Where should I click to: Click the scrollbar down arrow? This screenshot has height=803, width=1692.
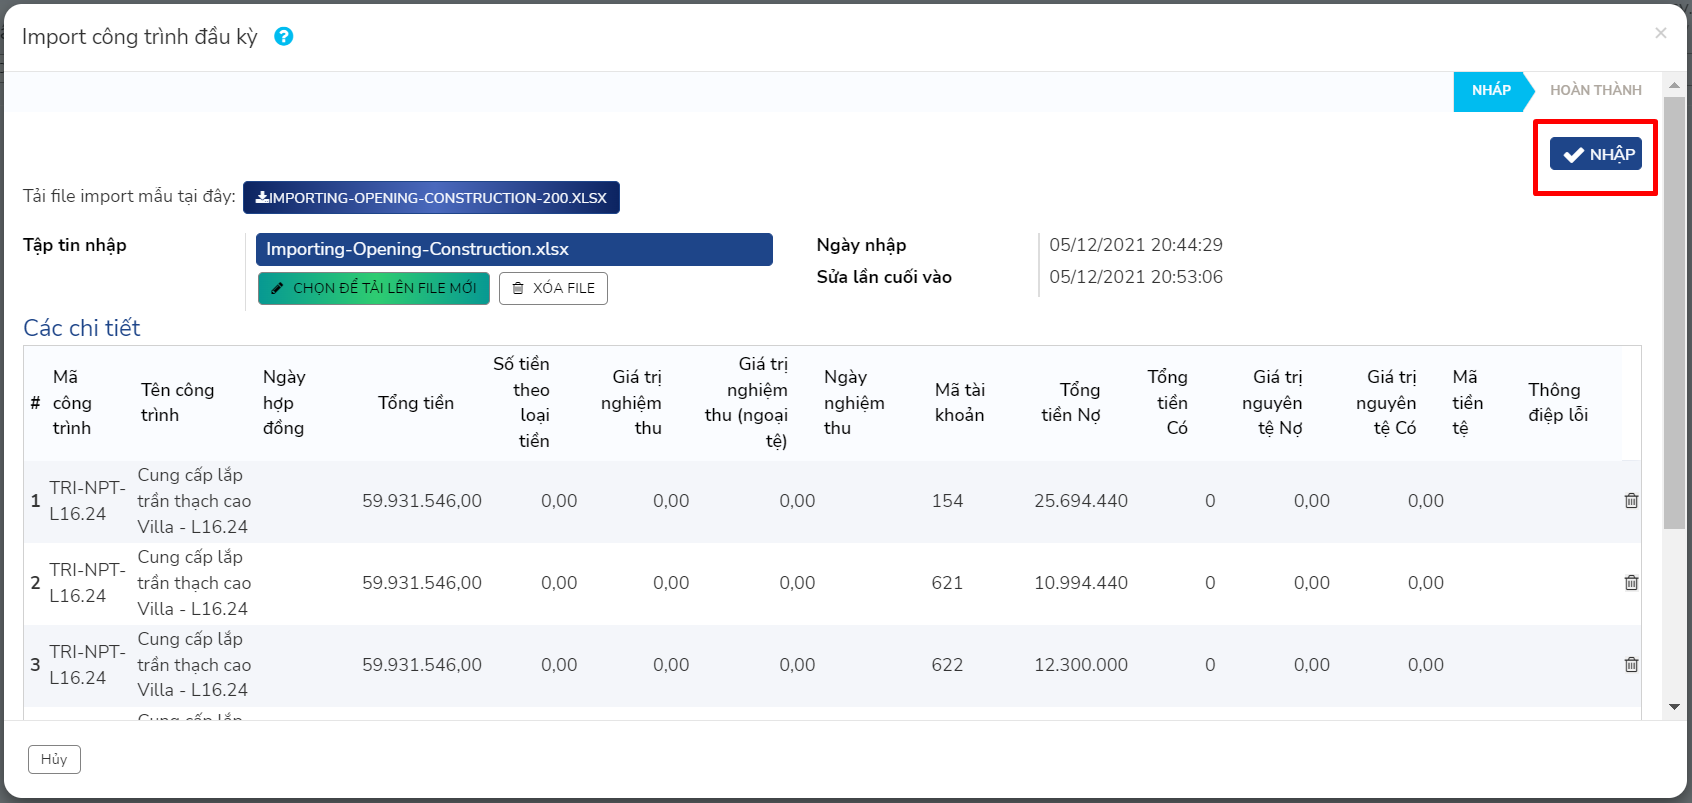(1675, 707)
